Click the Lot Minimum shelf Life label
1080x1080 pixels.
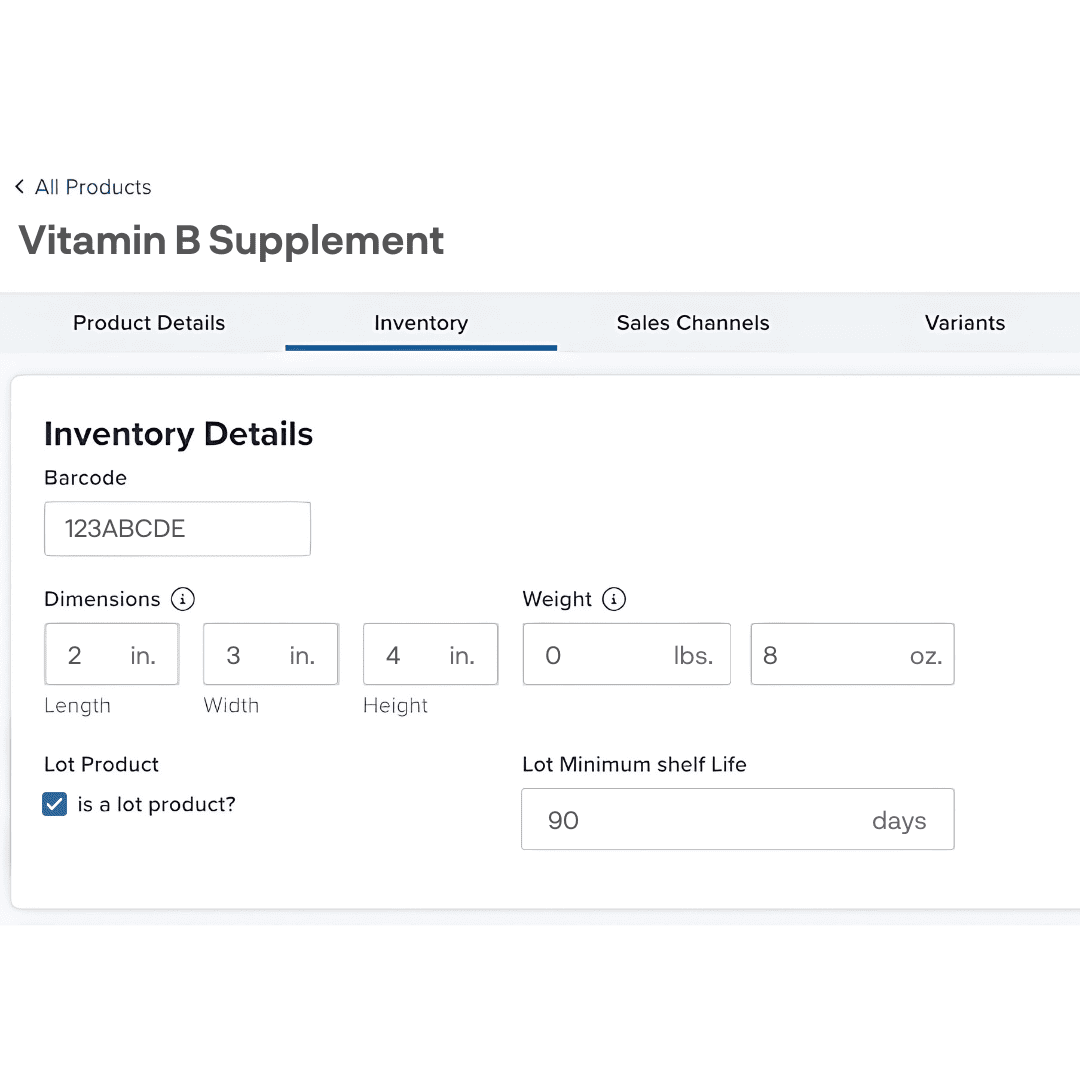click(634, 765)
